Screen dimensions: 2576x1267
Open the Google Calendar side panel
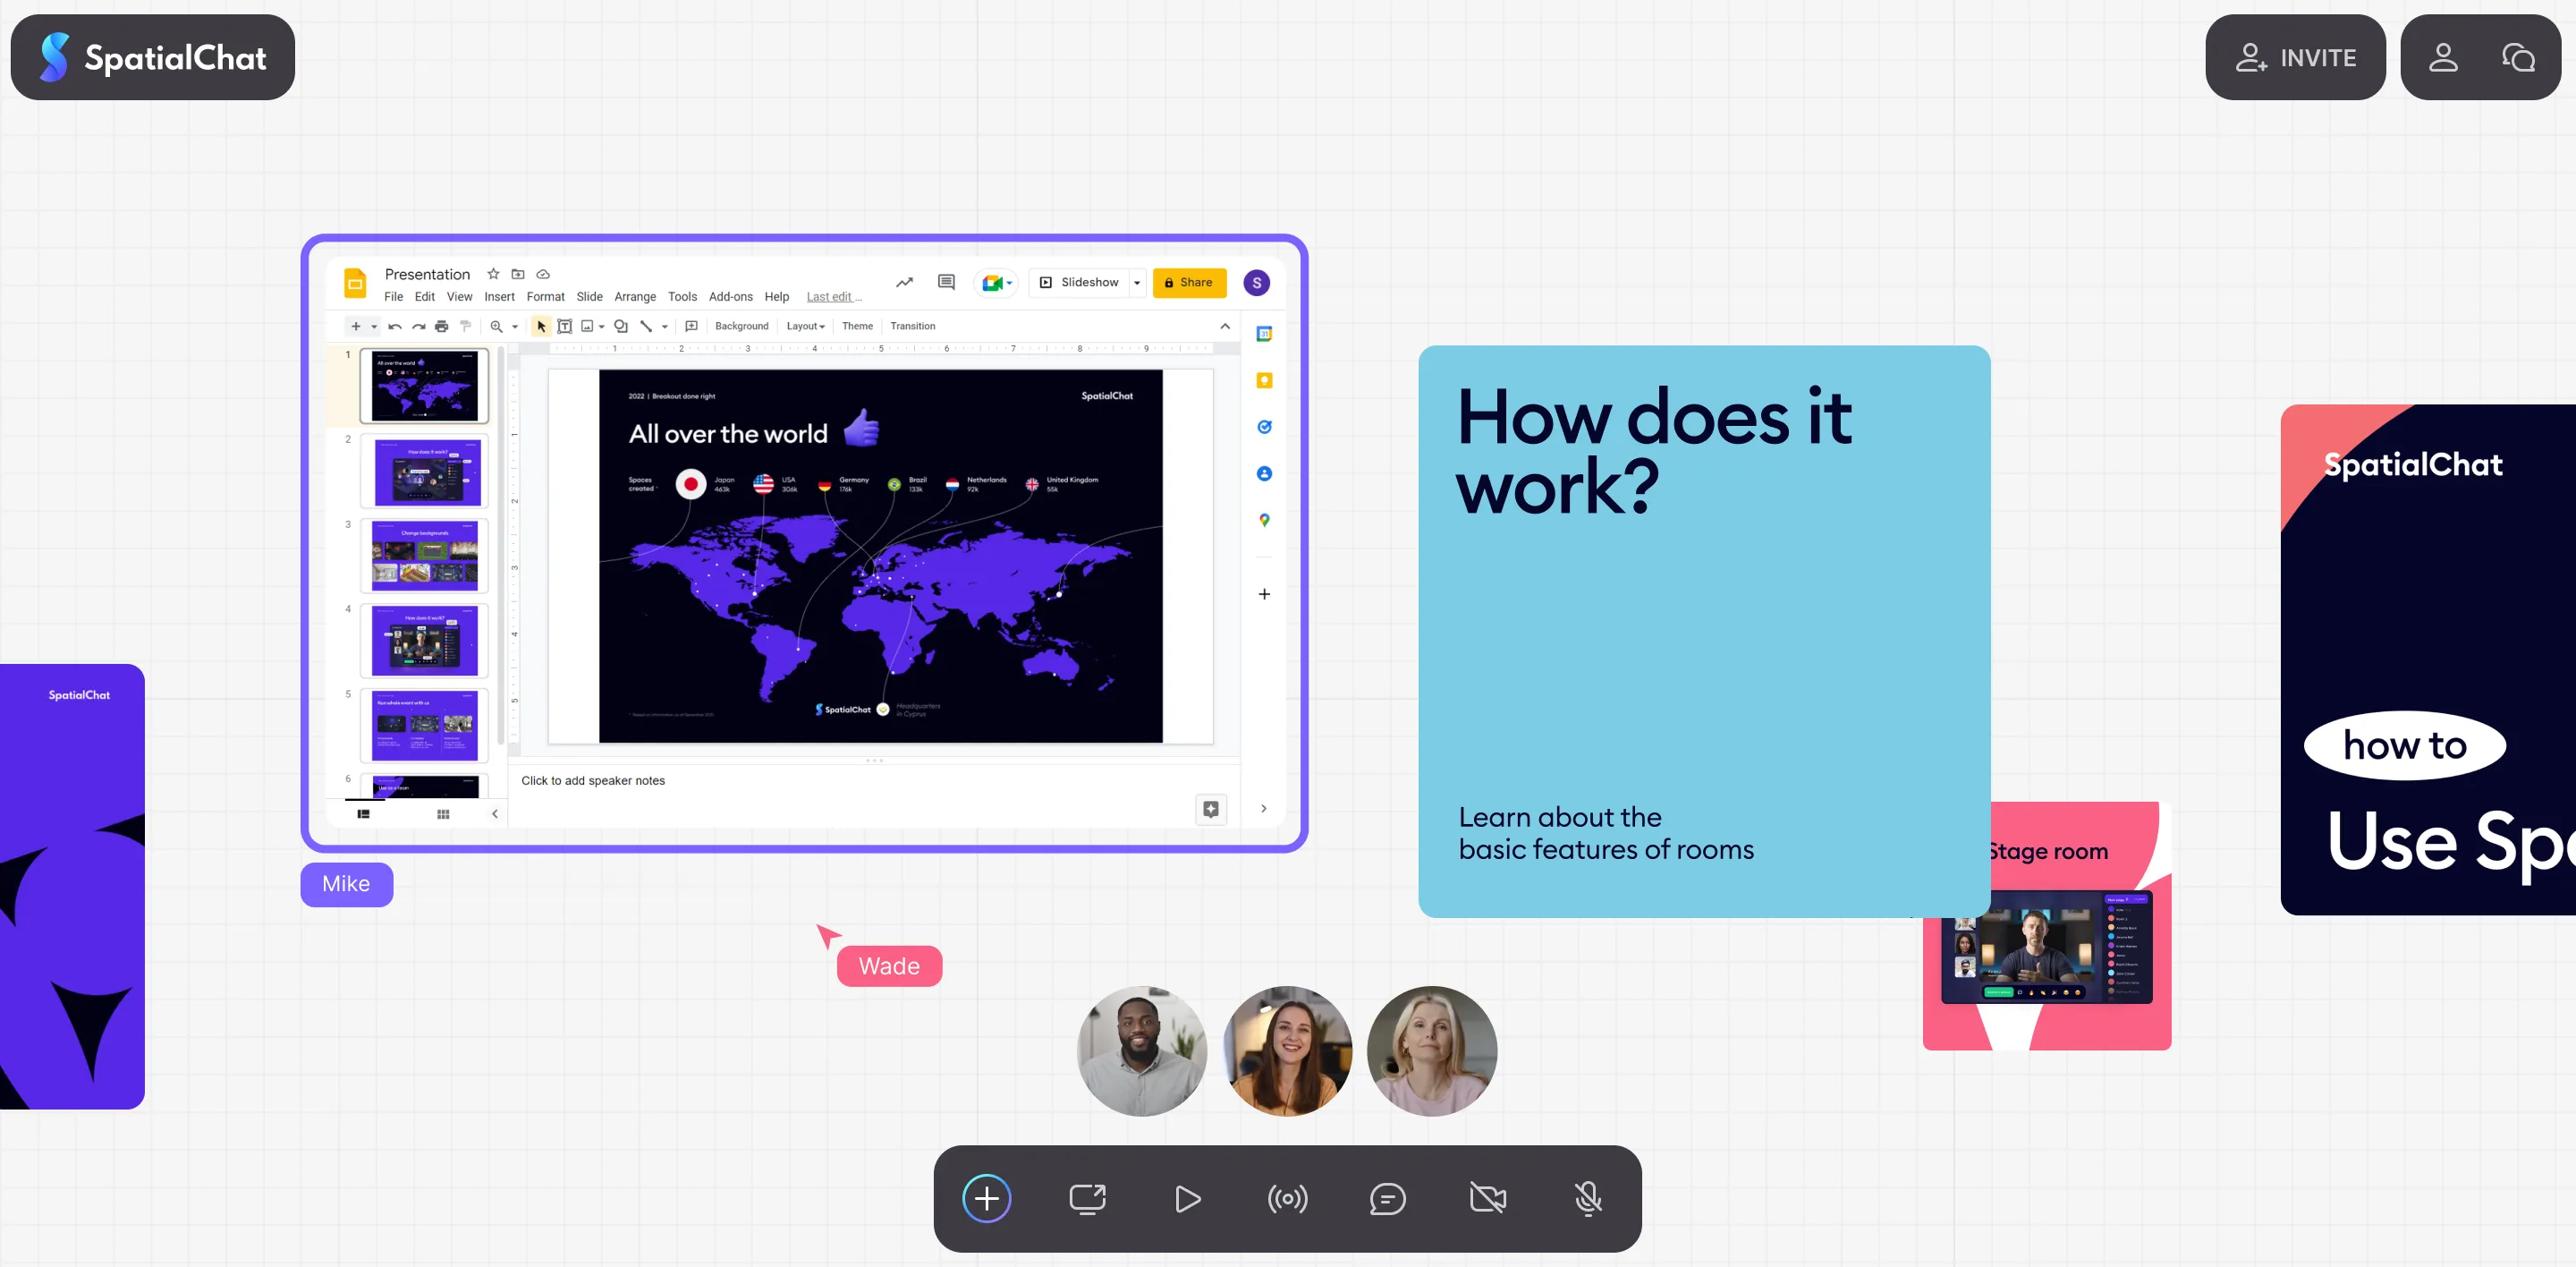tap(1264, 335)
